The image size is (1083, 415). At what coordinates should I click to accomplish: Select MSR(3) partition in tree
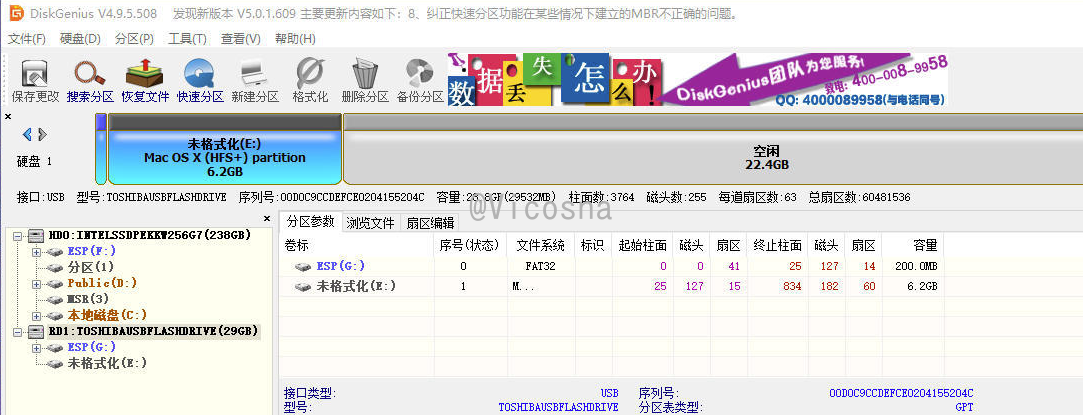88,299
